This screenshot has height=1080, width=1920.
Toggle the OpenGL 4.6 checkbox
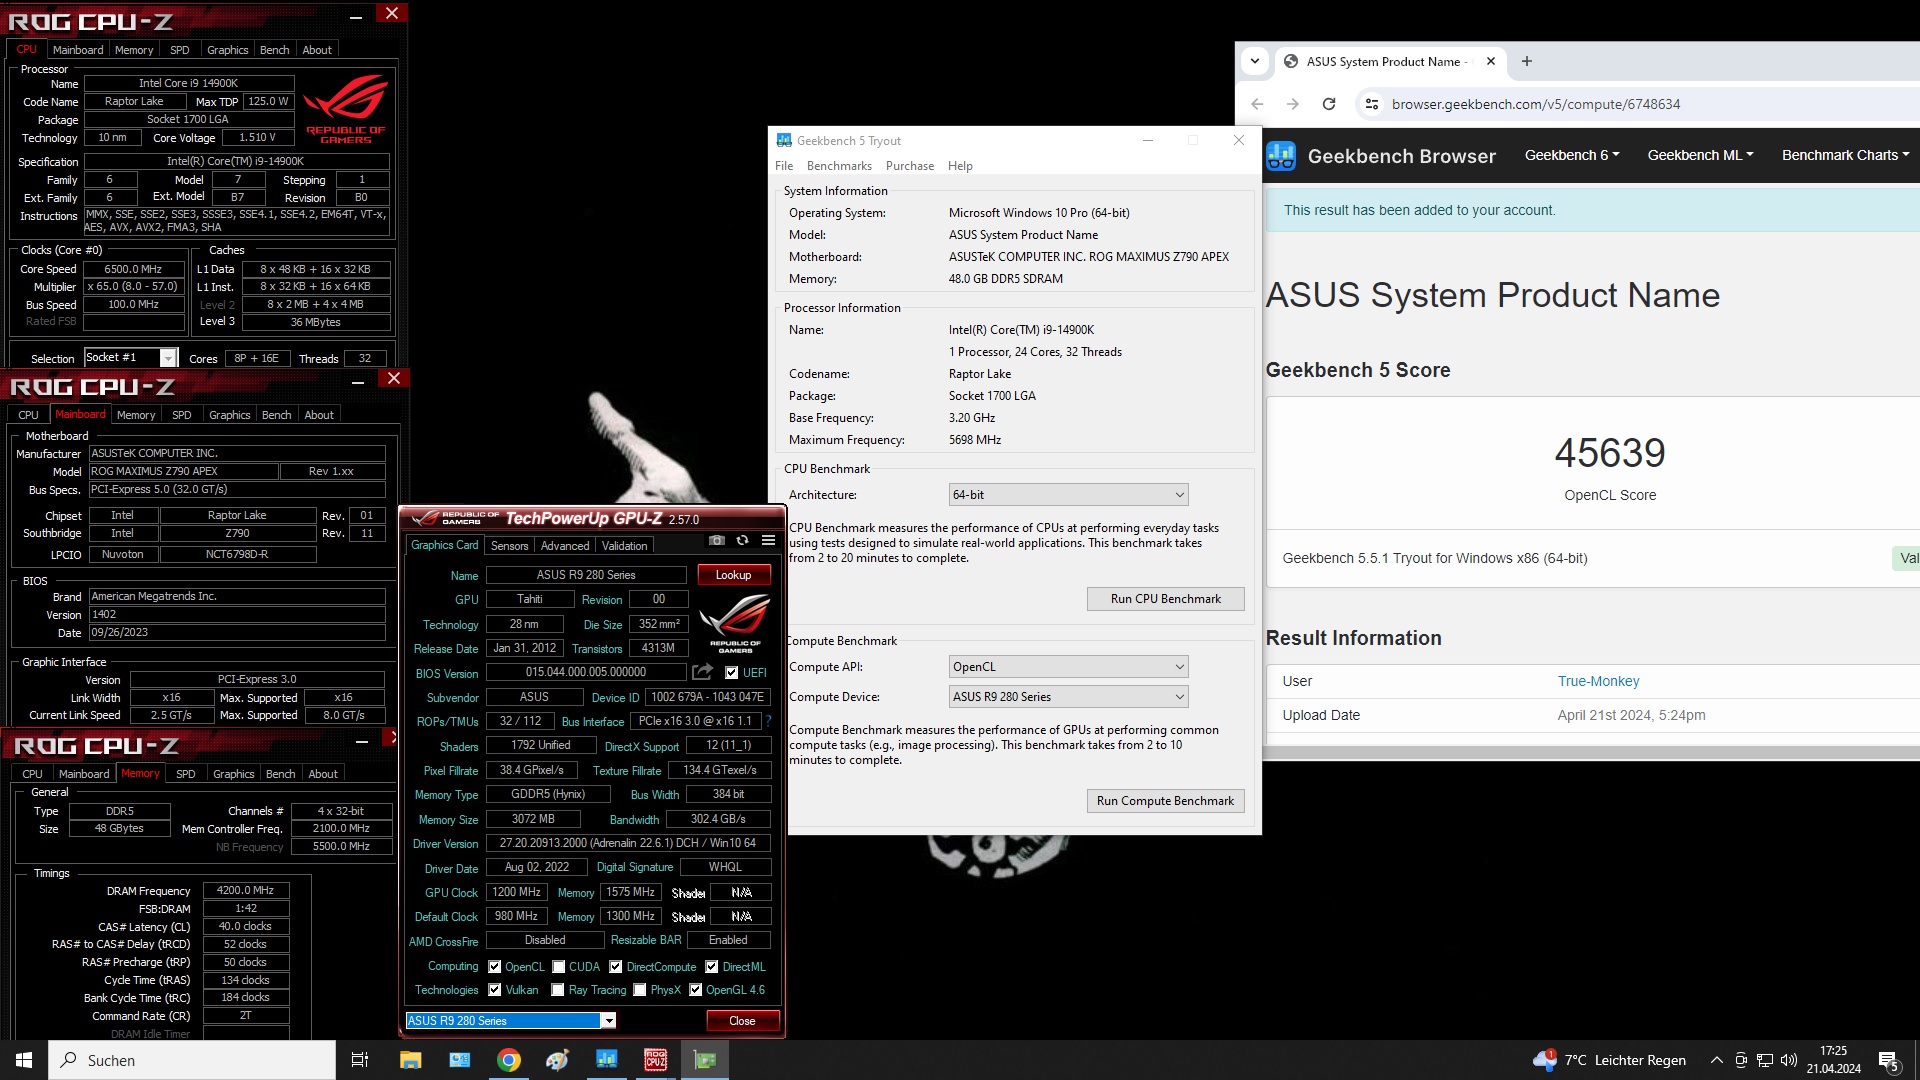pyautogui.click(x=696, y=990)
